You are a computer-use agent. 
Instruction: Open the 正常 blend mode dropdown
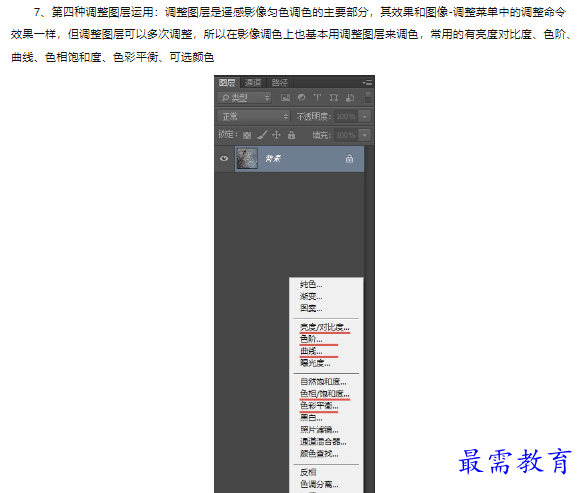(x=254, y=117)
